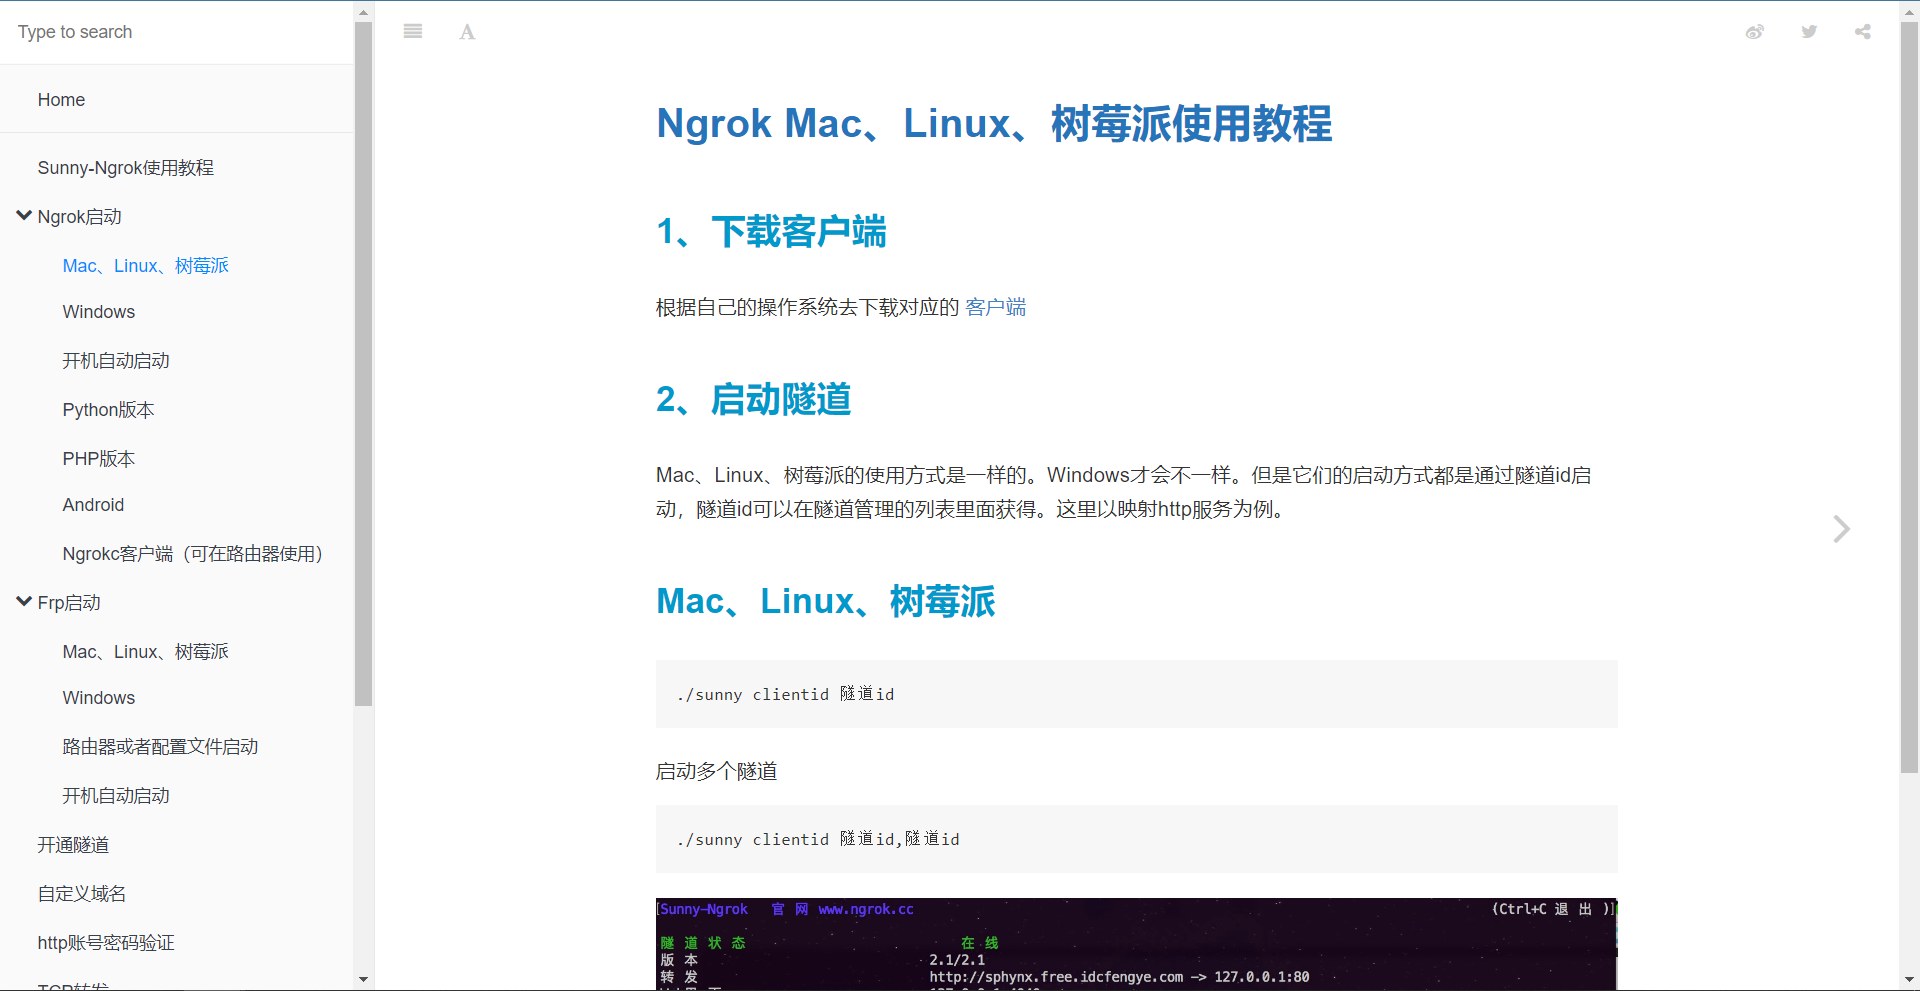Share the page on Weibo

(x=1754, y=32)
